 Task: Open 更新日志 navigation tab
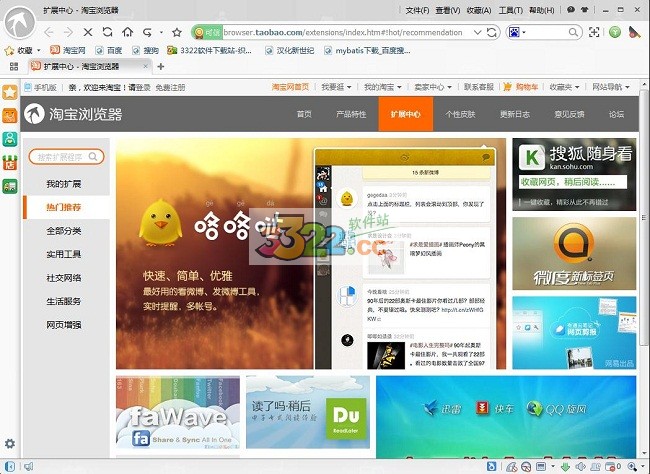514,114
